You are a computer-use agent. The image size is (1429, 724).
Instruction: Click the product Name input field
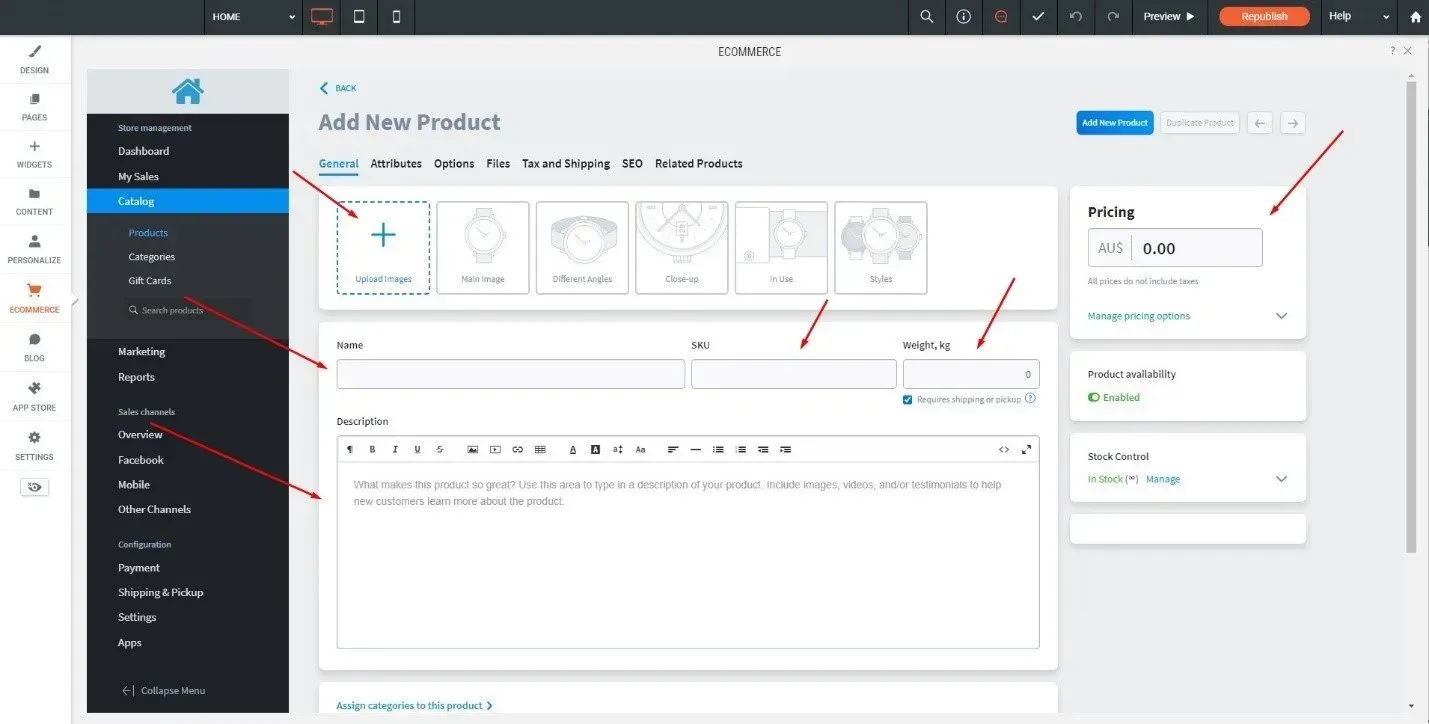coord(511,374)
